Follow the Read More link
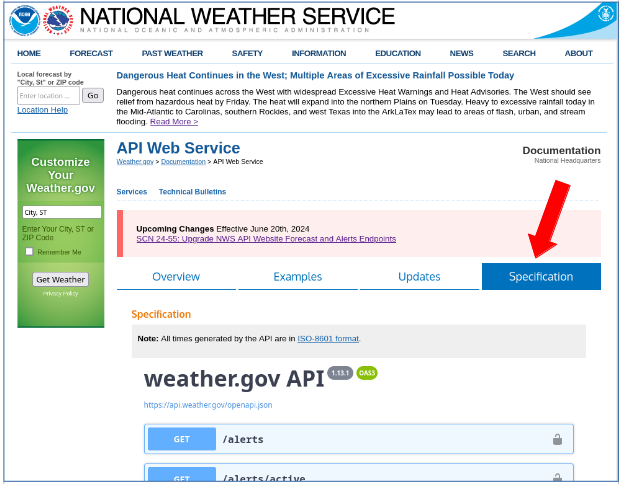This screenshot has width=621, height=484. pos(174,122)
